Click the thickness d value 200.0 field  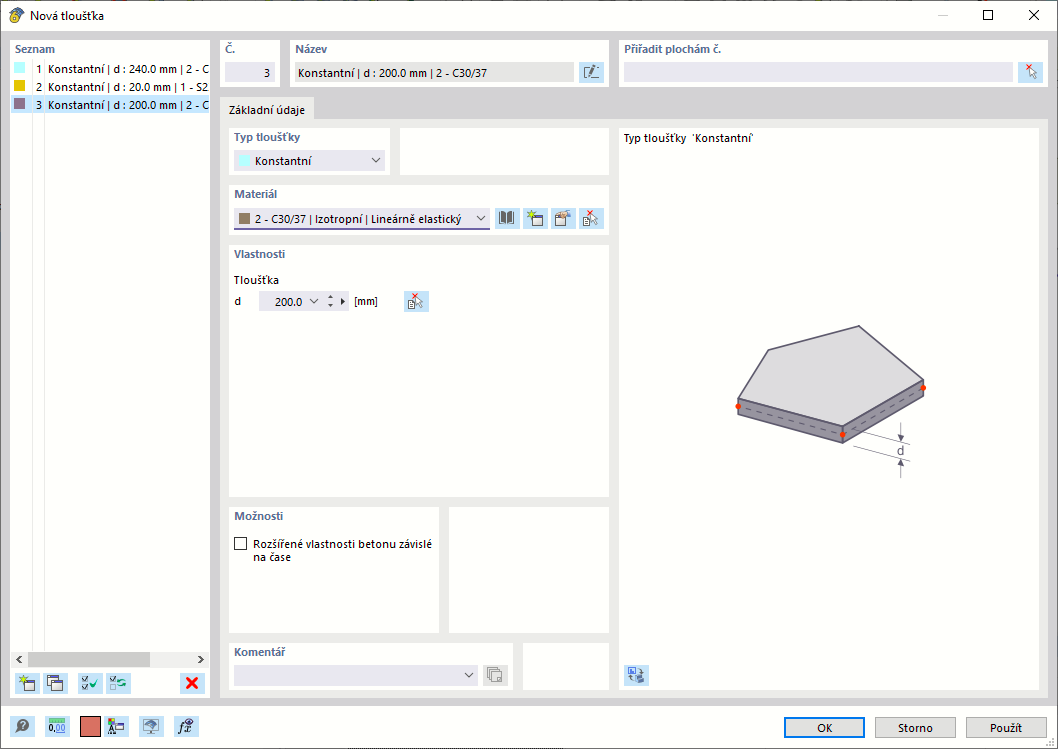(283, 302)
